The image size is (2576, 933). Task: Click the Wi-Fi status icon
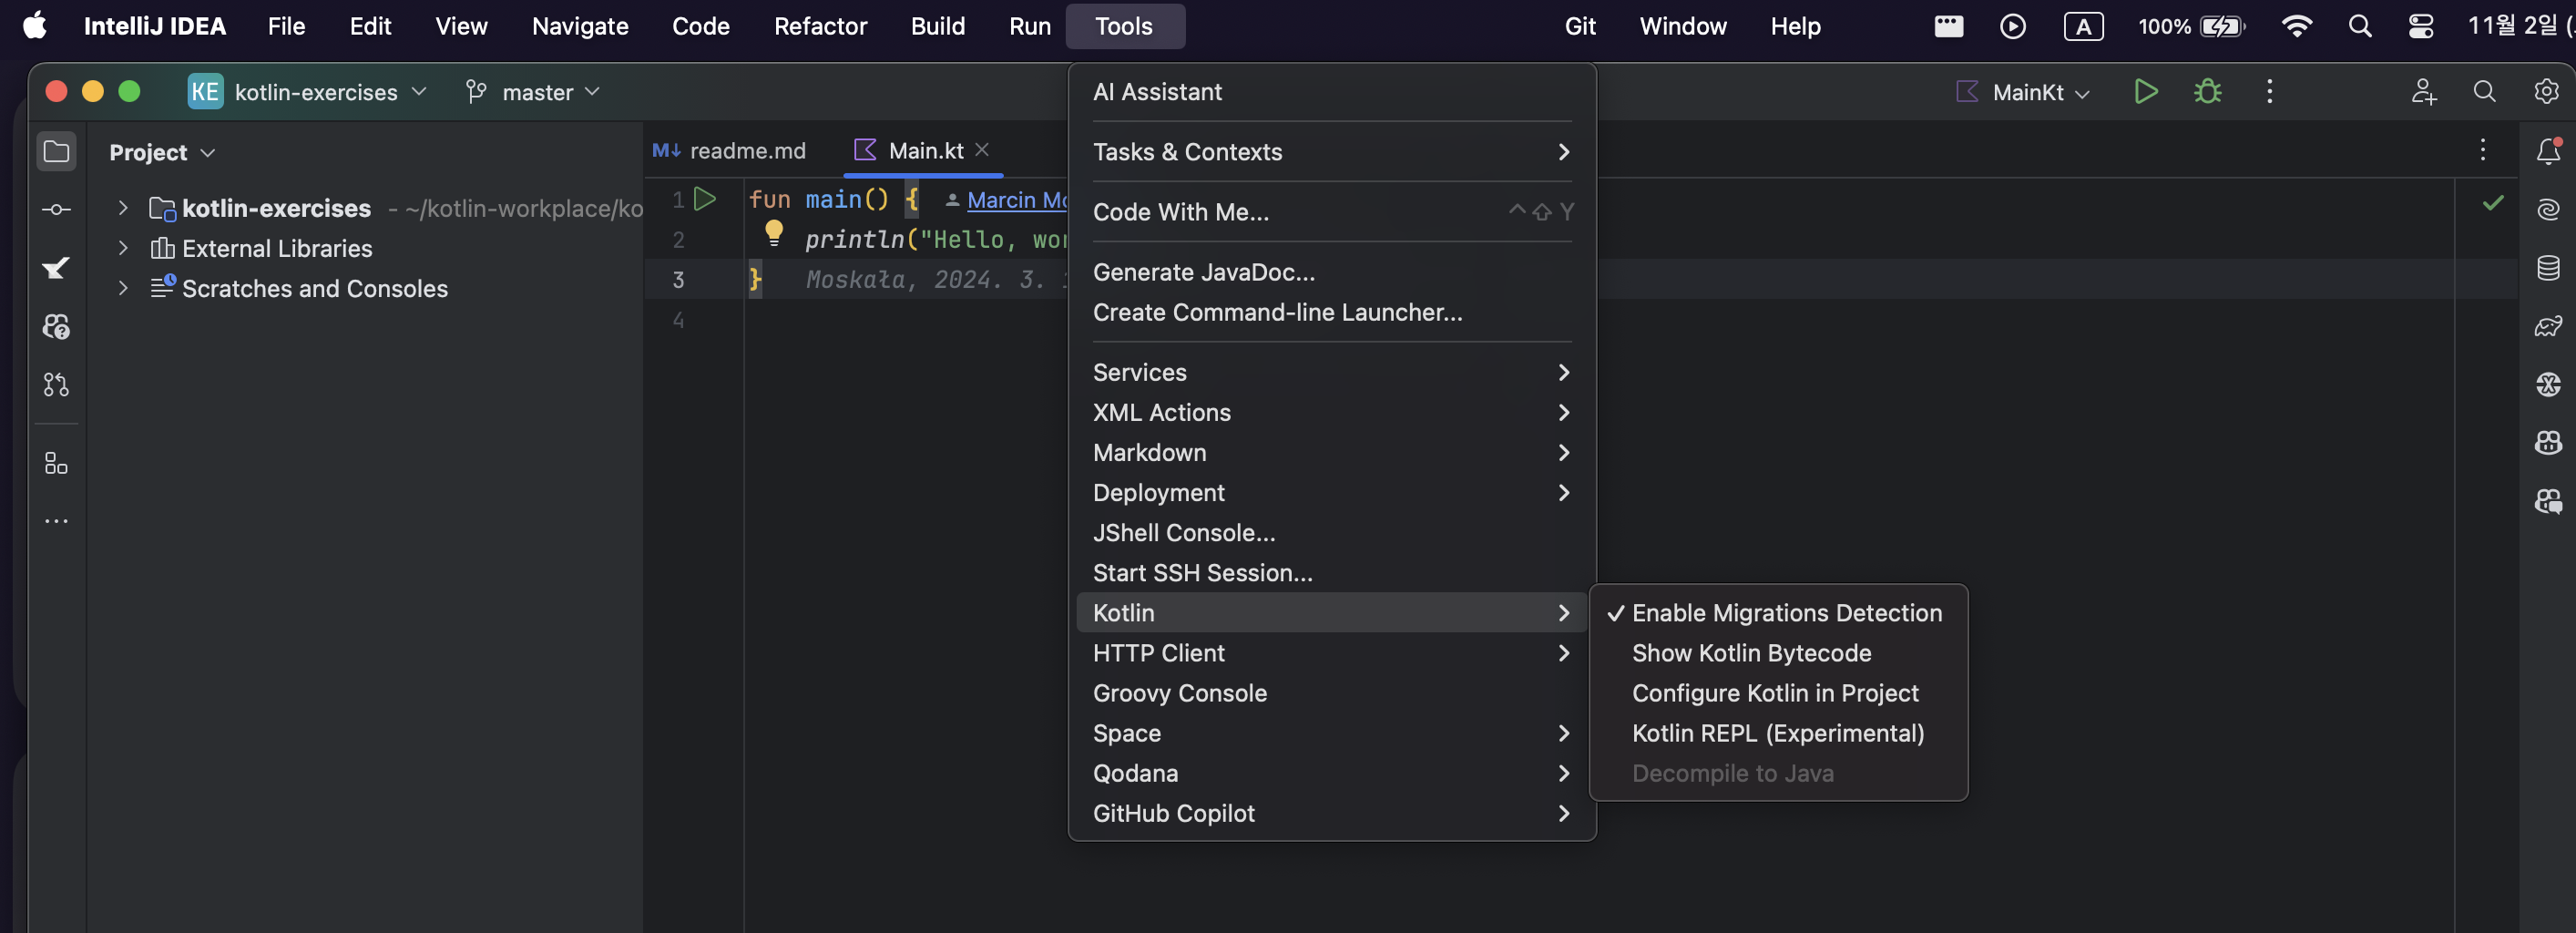pos(2296,26)
